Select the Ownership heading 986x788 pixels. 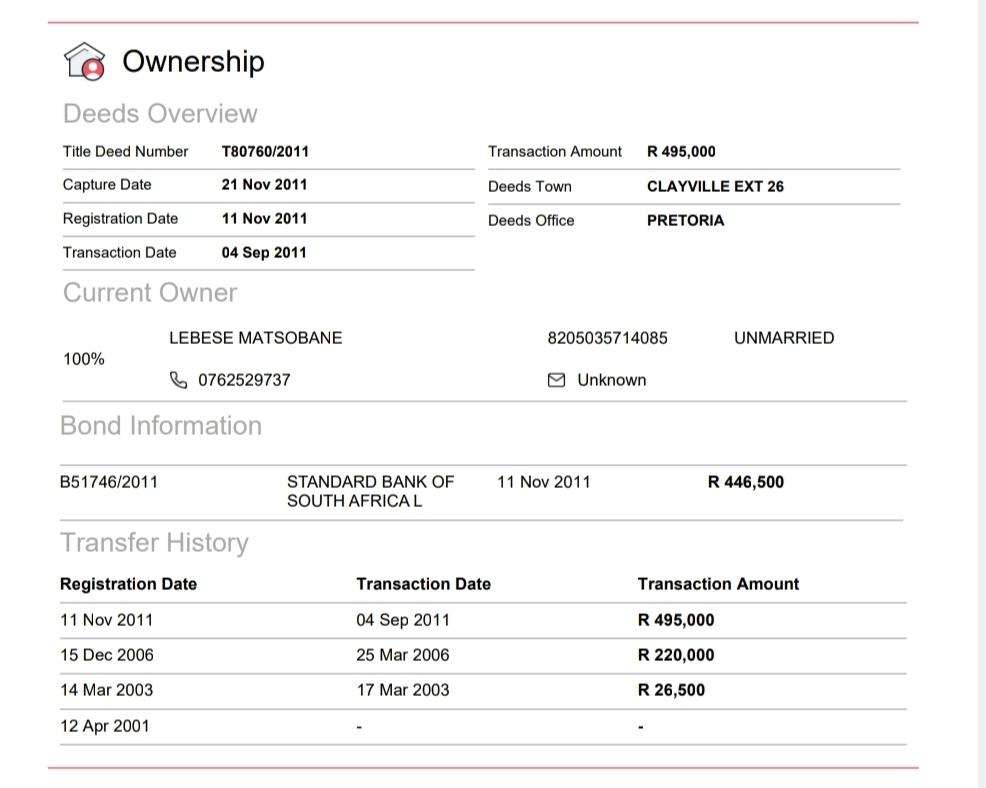click(x=193, y=62)
